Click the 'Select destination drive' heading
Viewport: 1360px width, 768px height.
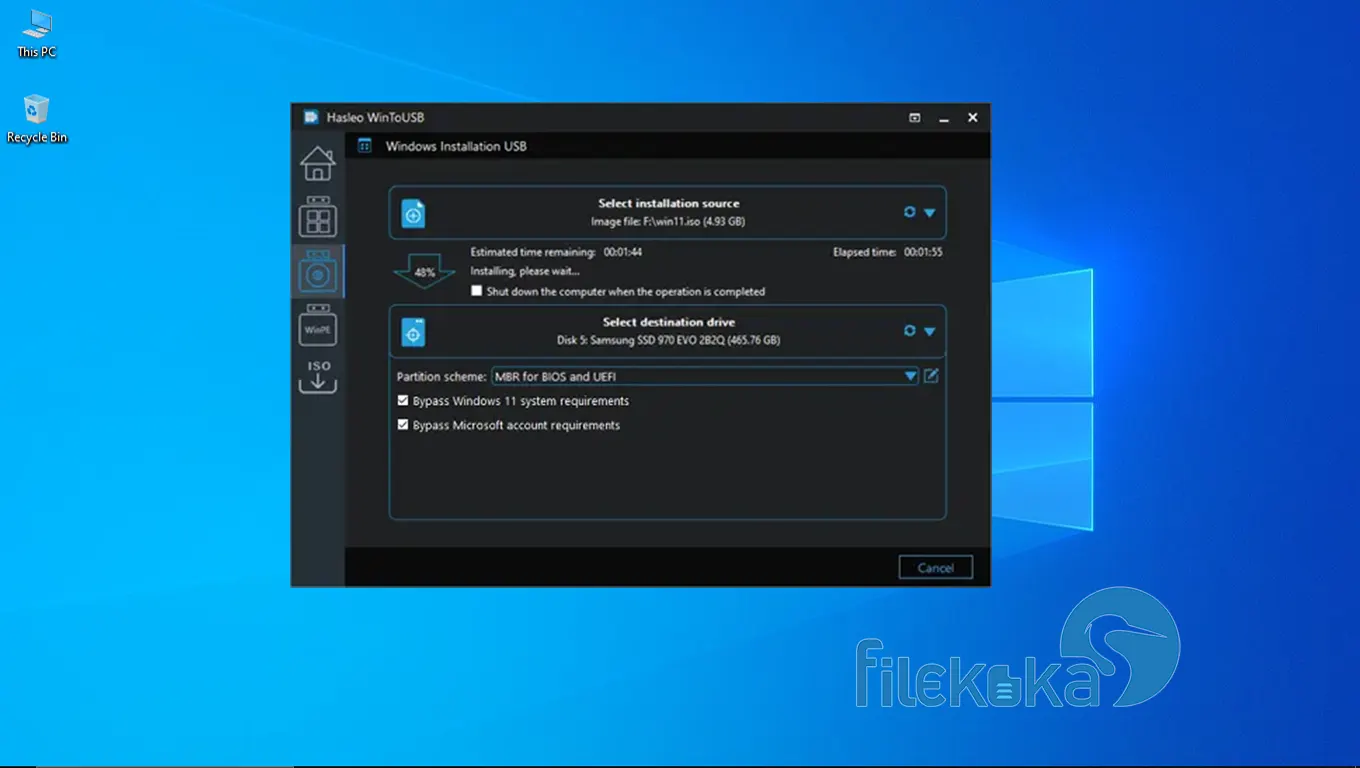669,322
